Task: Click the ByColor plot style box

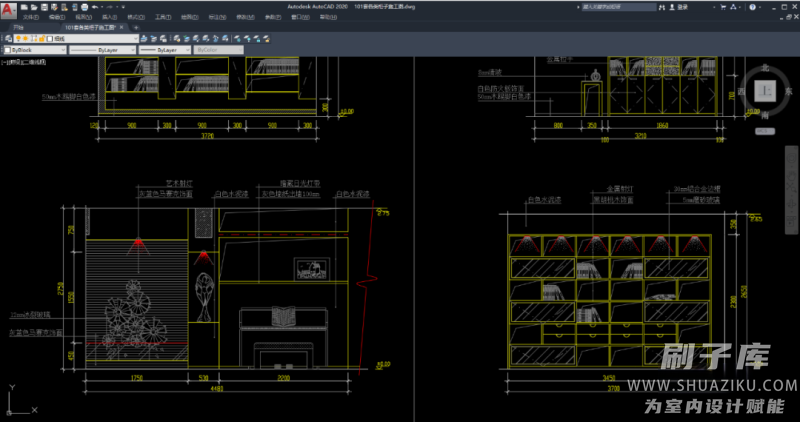Action: click(215, 49)
